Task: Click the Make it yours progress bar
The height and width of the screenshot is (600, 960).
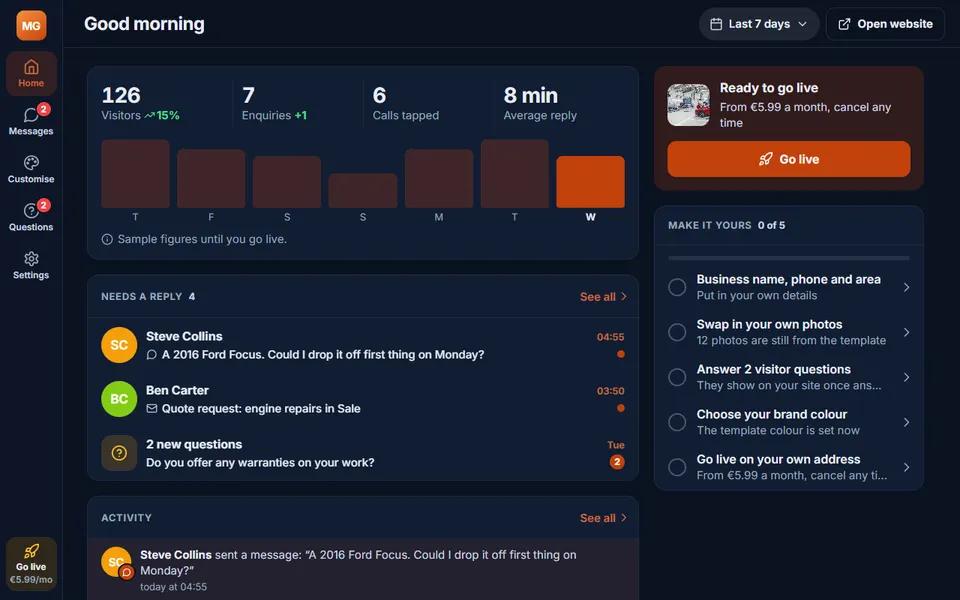Action: (x=789, y=258)
